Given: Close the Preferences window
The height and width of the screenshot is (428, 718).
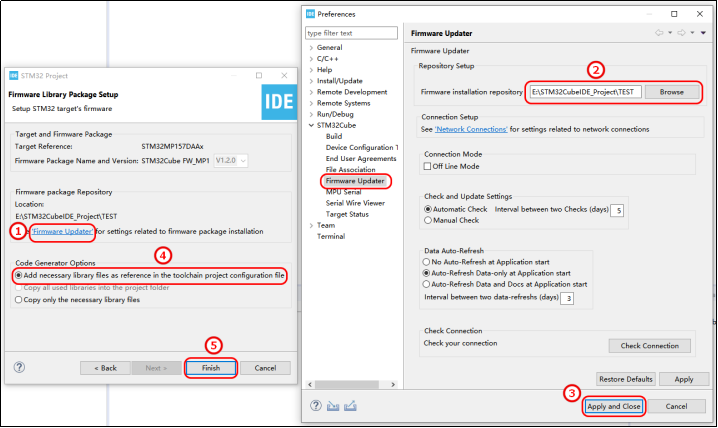Looking at the screenshot, I should pos(700,14).
